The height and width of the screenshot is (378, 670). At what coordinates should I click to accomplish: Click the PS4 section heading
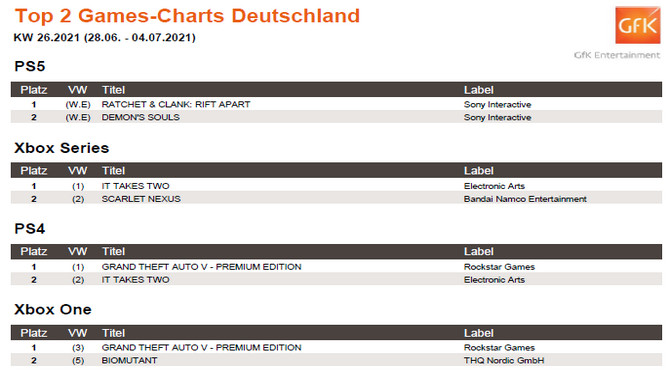pos(29,229)
